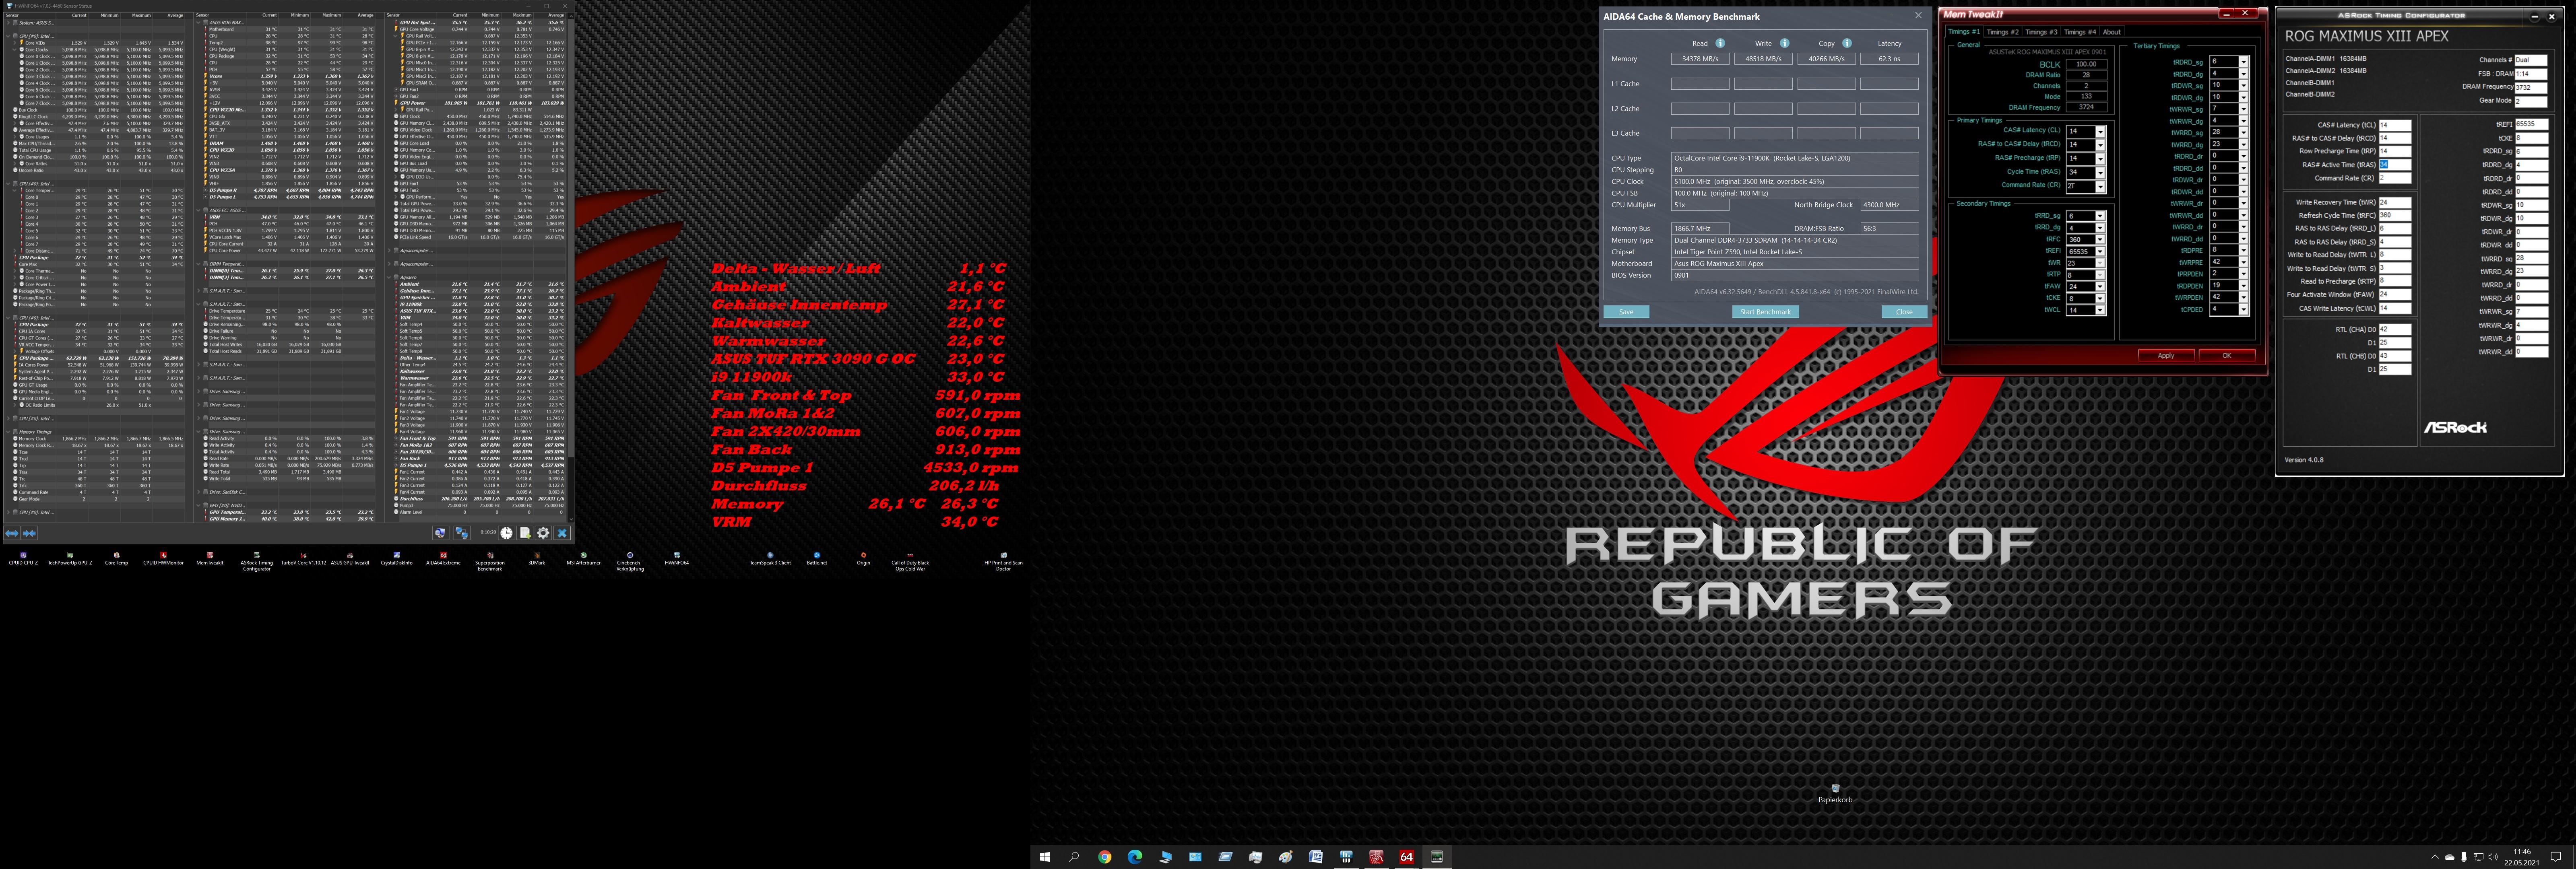The width and height of the screenshot is (2576, 869).
Task: Open AIDA64 Extreme desktop shortcut
Action: 443,558
